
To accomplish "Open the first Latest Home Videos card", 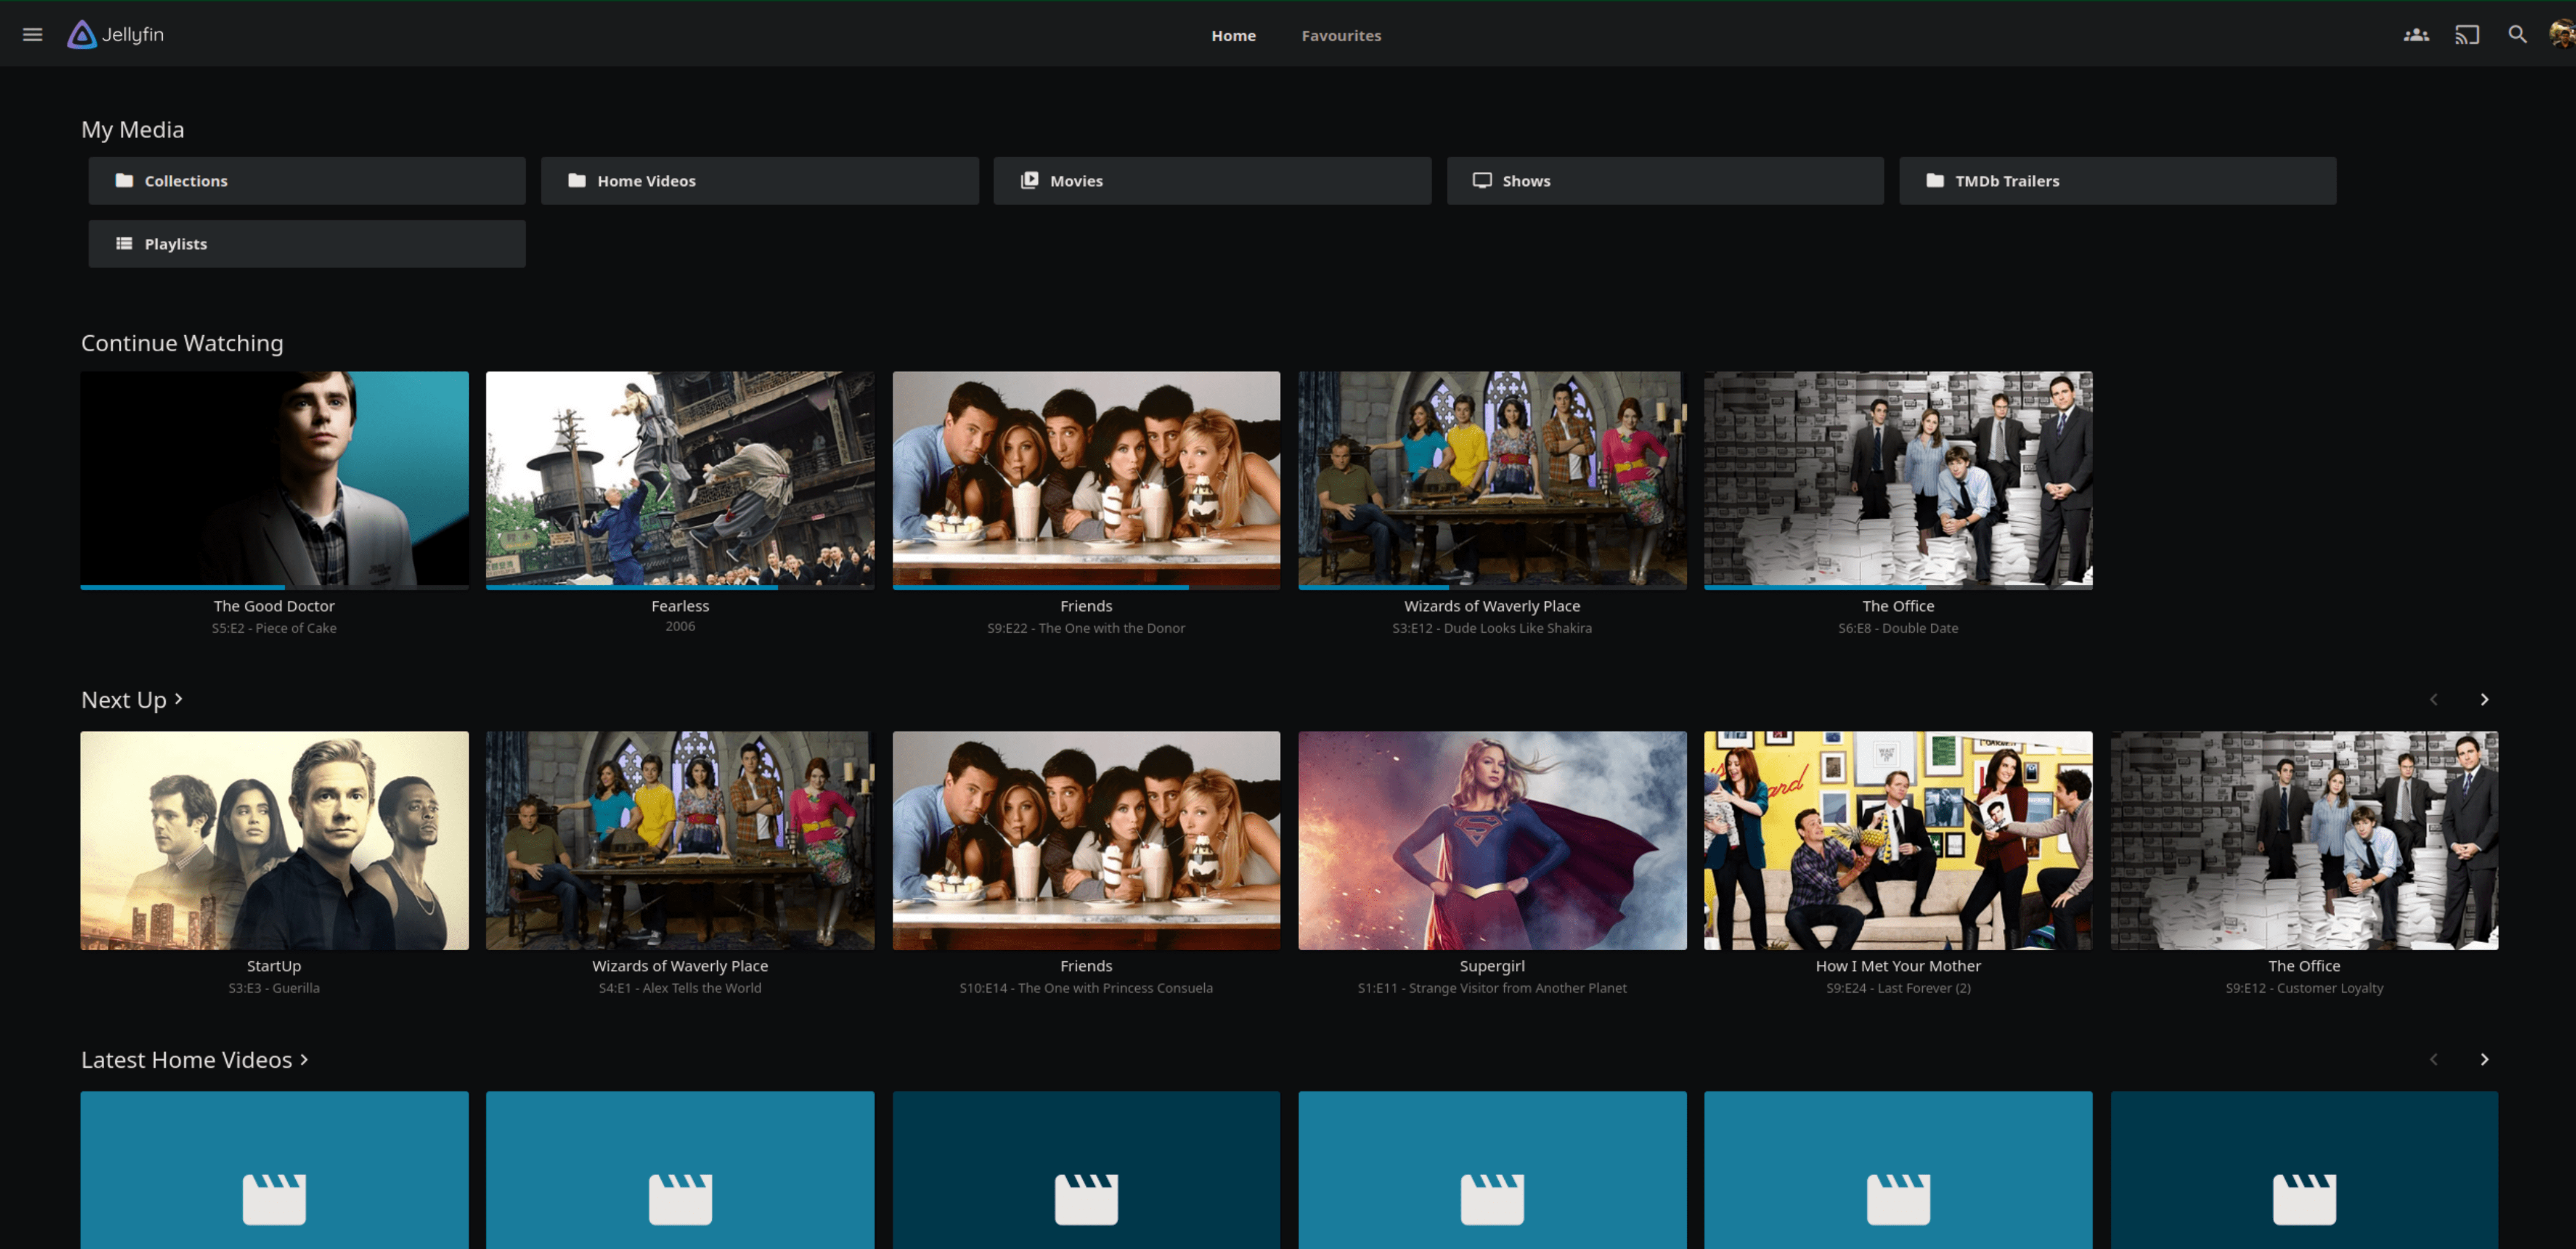I will 274,1170.
